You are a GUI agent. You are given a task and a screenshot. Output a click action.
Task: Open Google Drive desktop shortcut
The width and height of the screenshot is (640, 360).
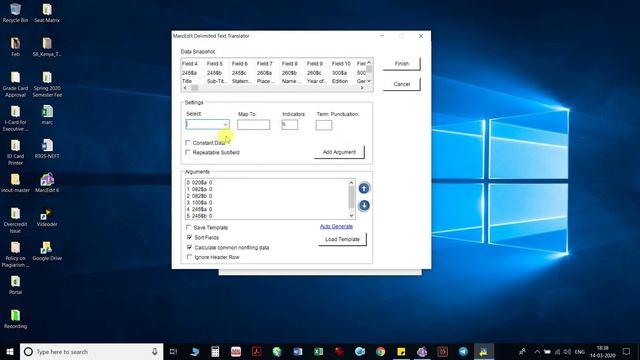(47, 251)
